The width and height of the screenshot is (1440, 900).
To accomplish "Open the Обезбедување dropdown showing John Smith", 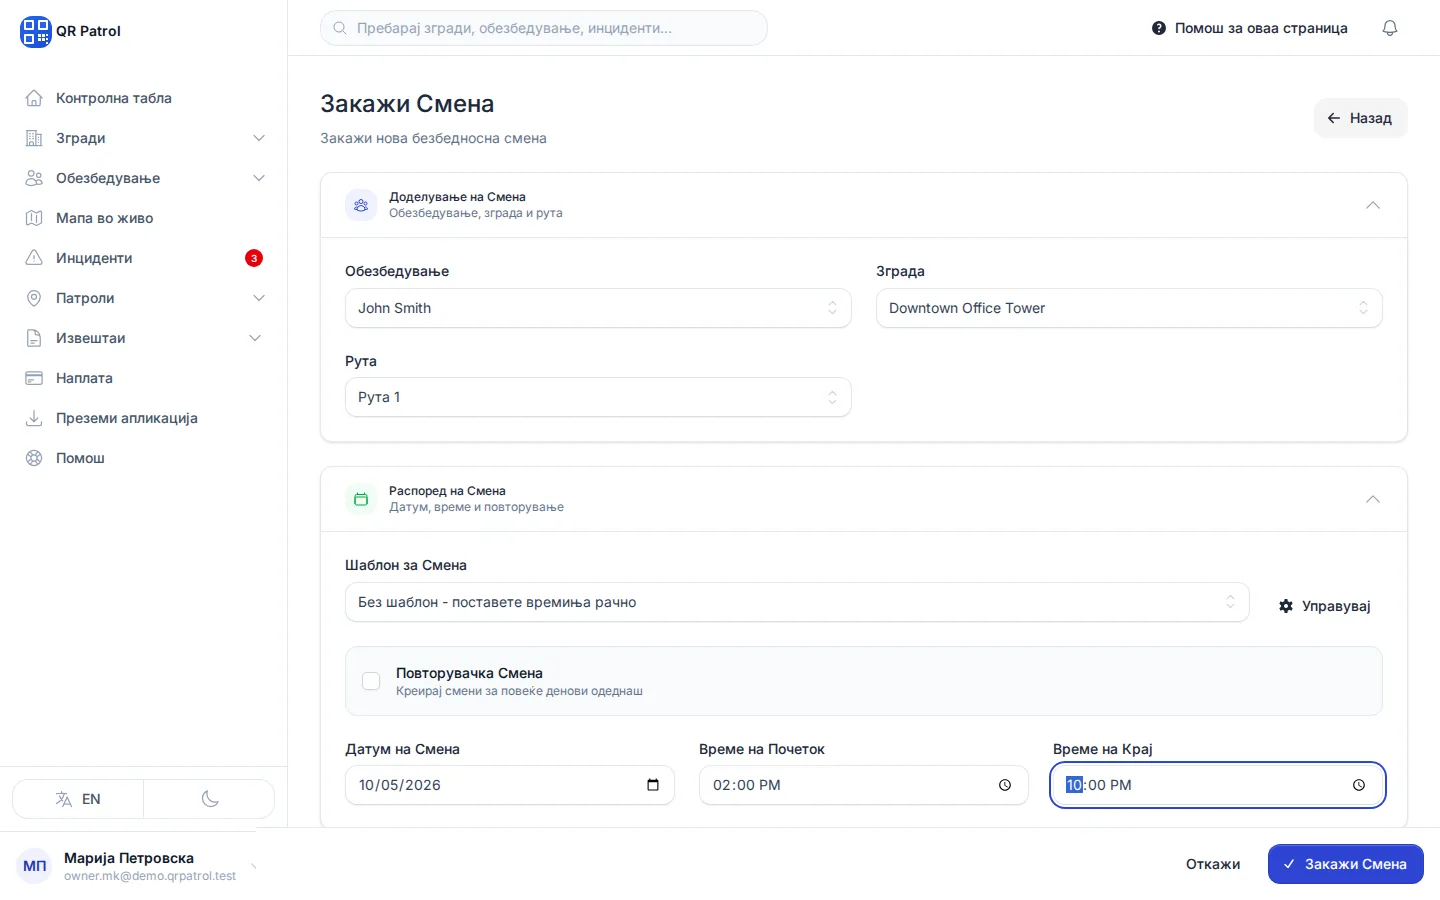I will pos(598,308).
